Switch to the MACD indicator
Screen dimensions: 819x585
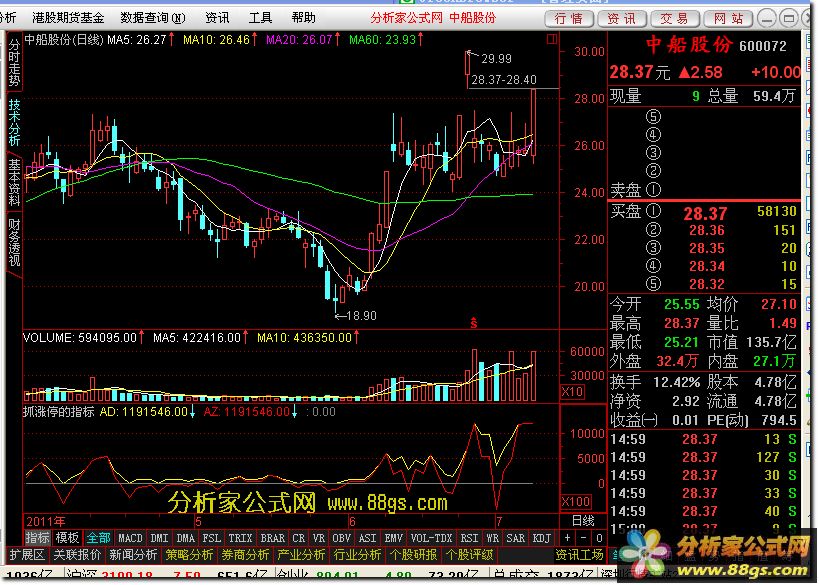pos(130,537)
